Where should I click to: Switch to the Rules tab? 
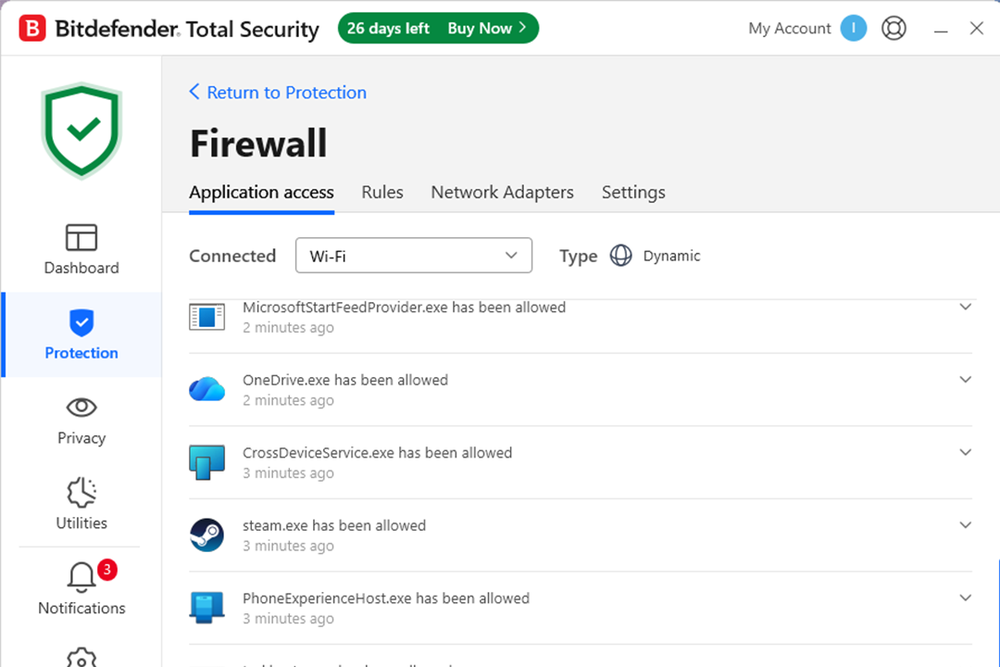(382, 192)
